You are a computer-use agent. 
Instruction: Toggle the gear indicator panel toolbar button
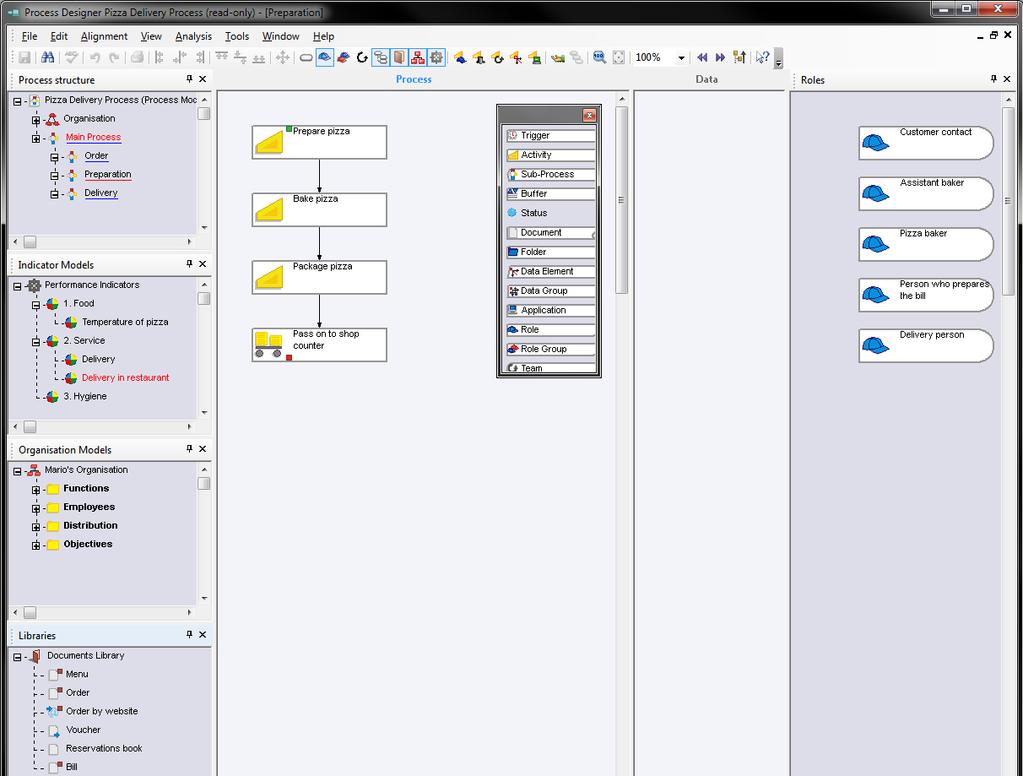[x=436, y=57]
